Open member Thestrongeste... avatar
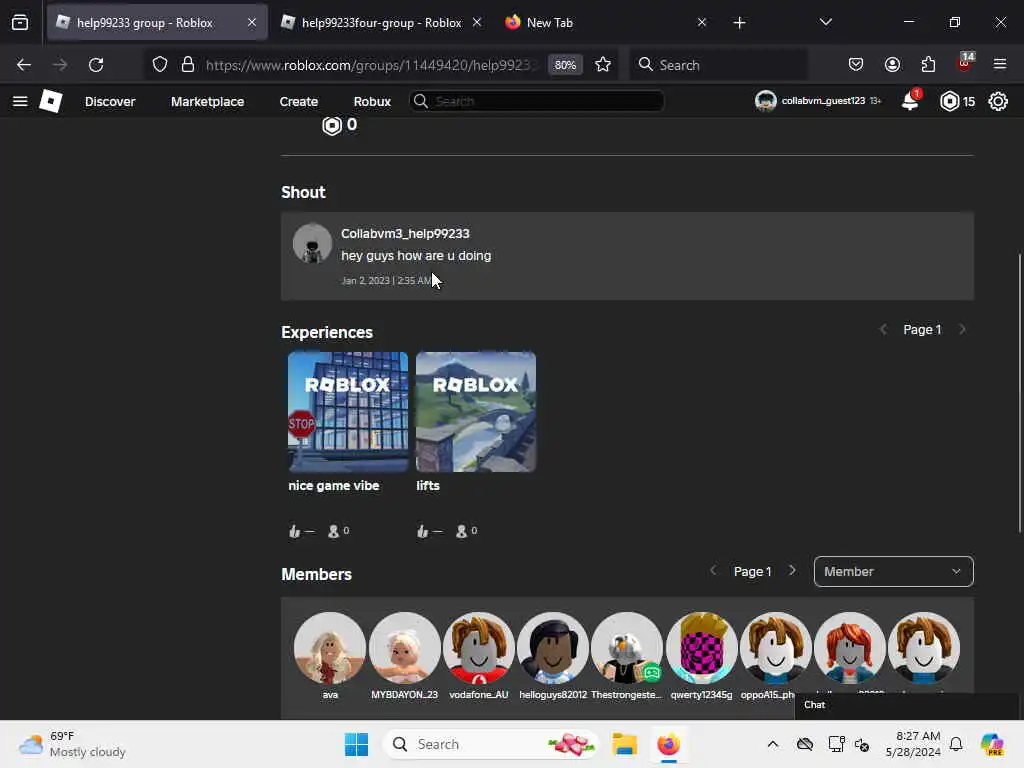This screenshot has height=768, width=1024. [627, 647]
